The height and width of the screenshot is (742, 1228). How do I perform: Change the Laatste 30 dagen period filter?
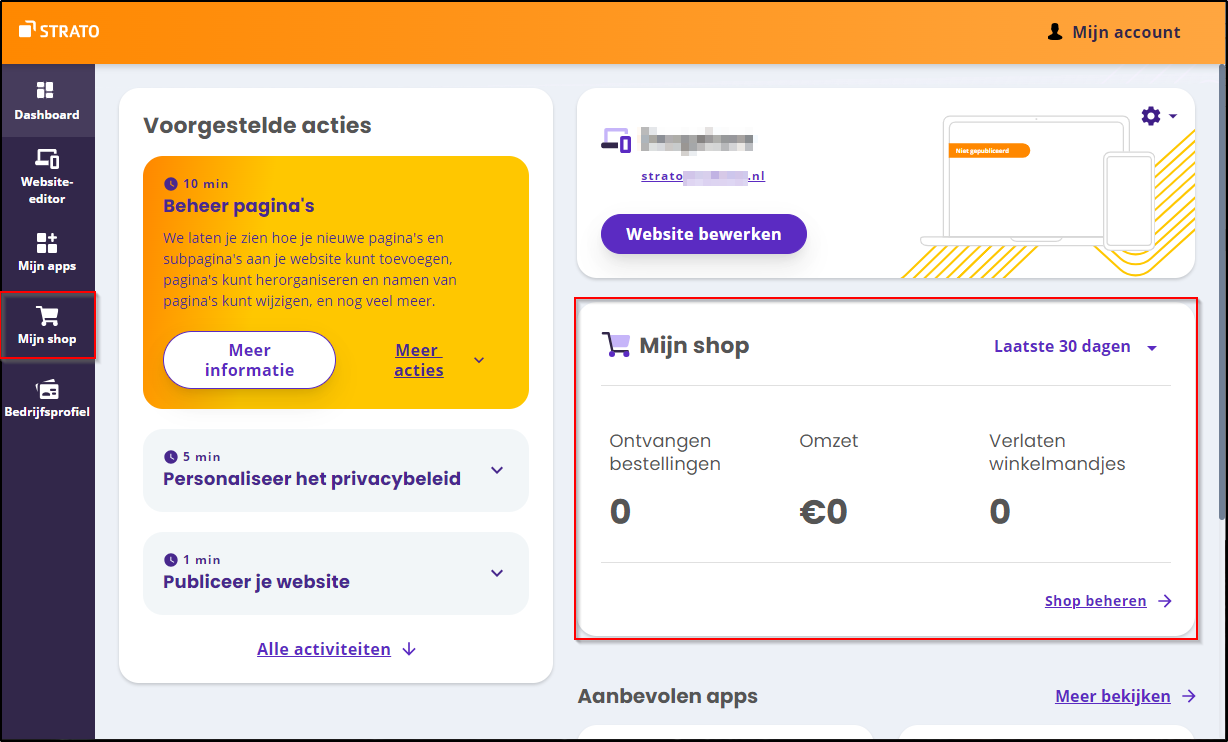coord(1074,346)
